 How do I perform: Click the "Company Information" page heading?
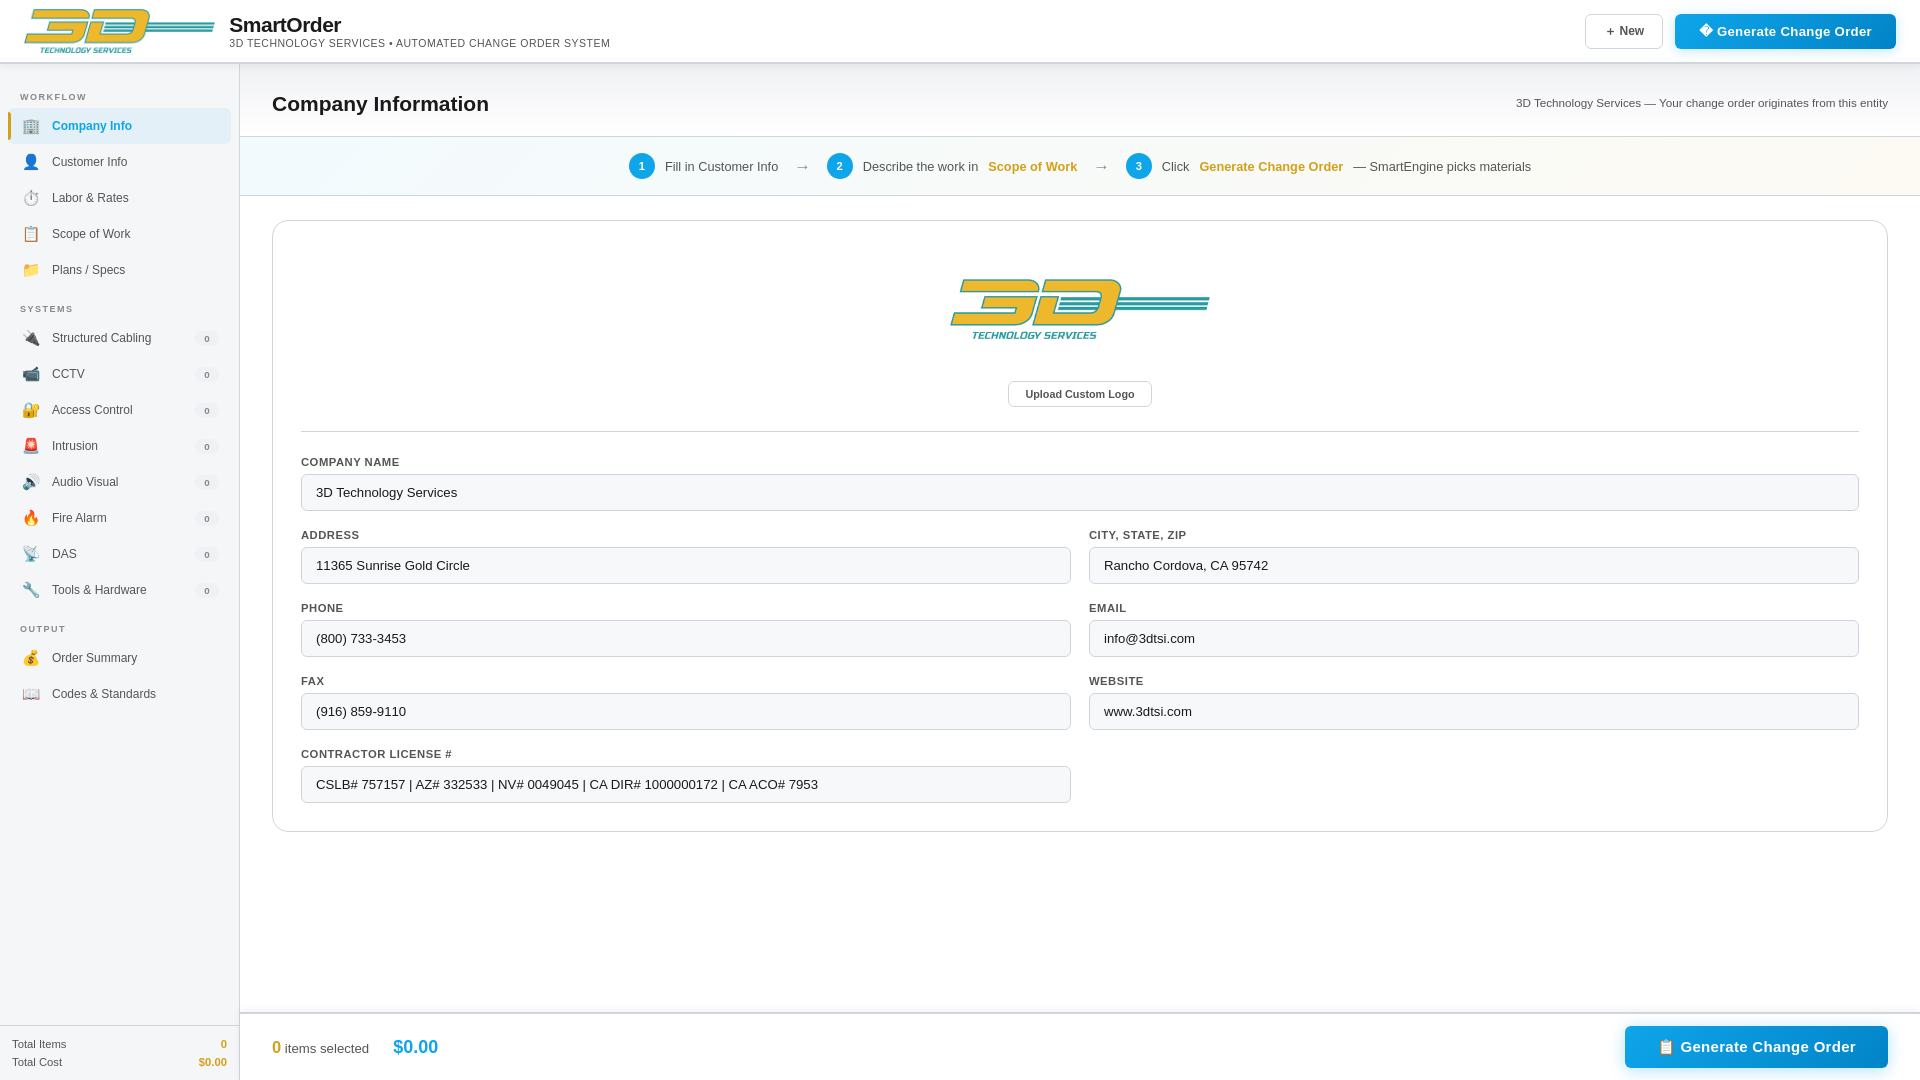click(380, 104)
